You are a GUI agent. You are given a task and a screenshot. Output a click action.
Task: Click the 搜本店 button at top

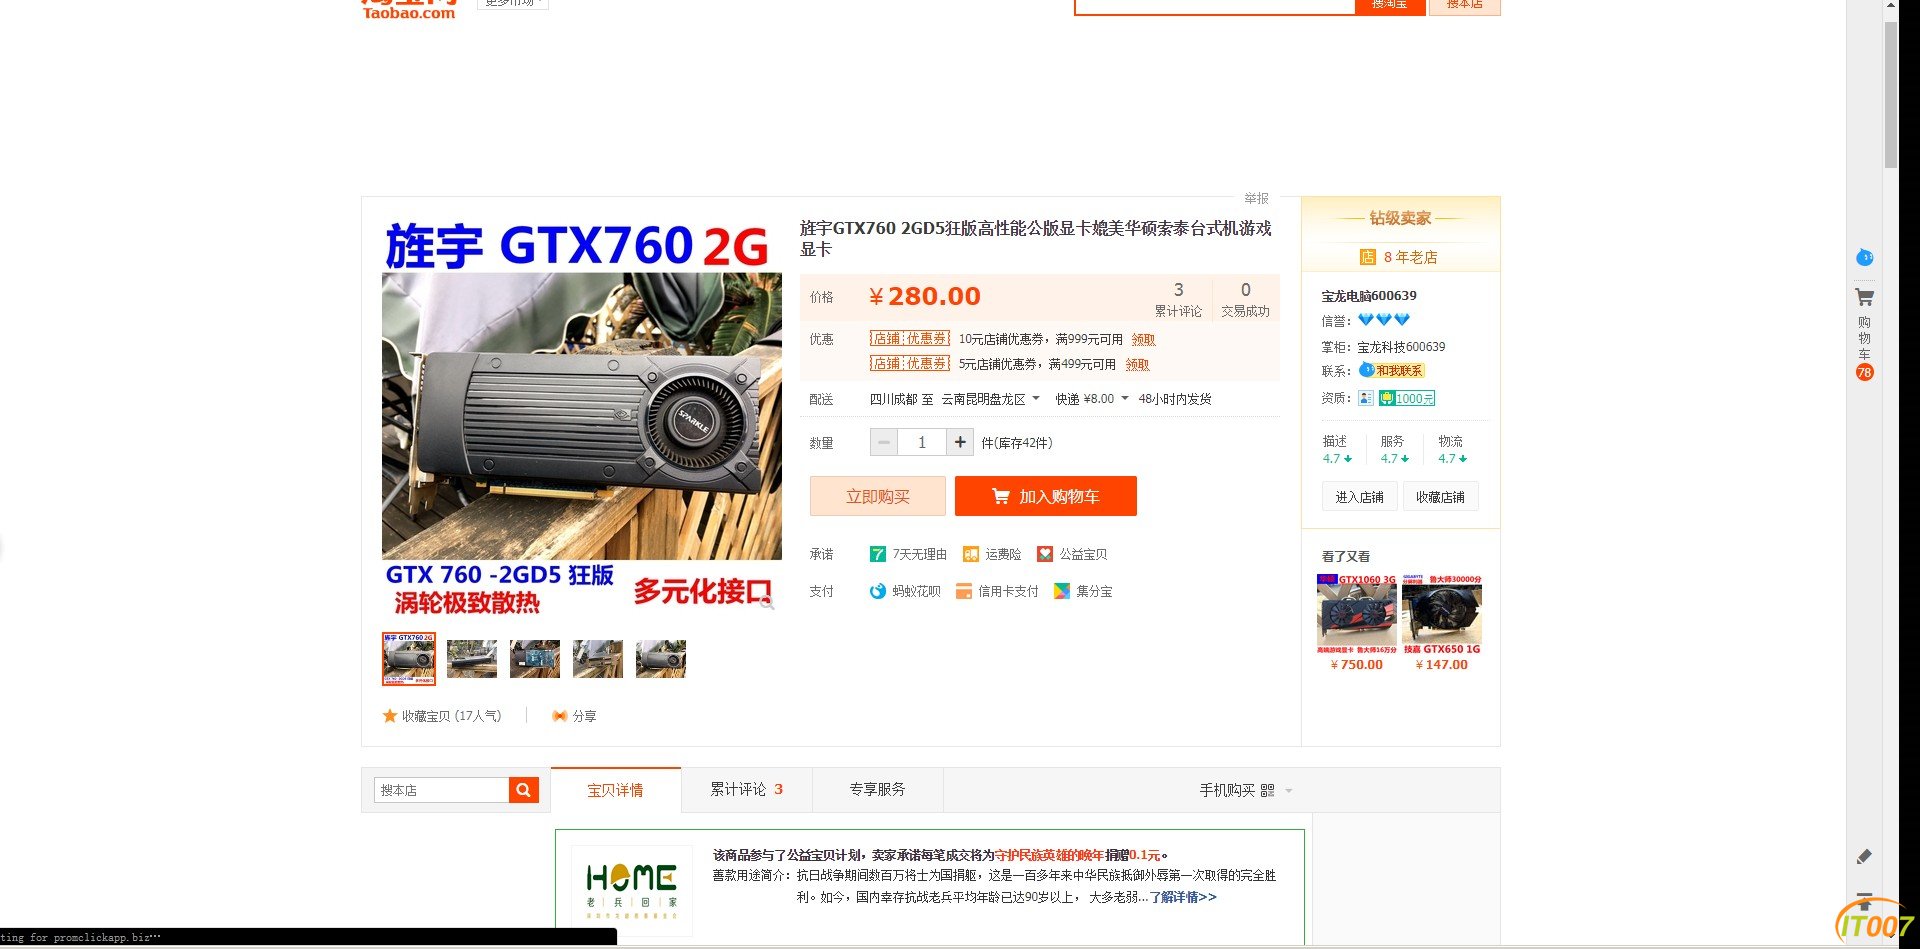coord(1464,6)
